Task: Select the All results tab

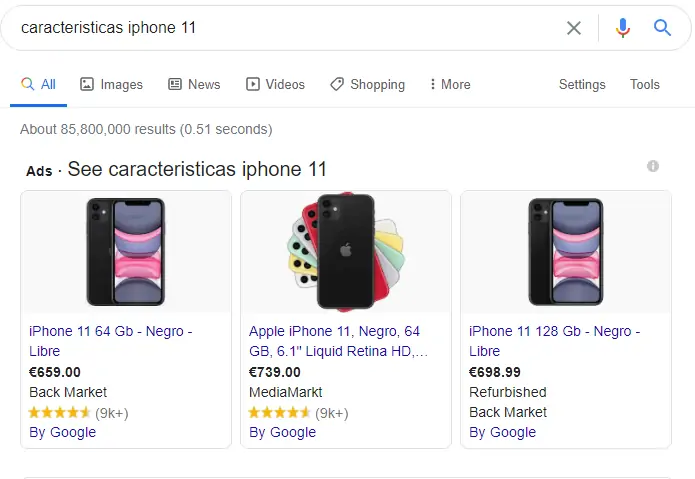Action: pos(39,85)
